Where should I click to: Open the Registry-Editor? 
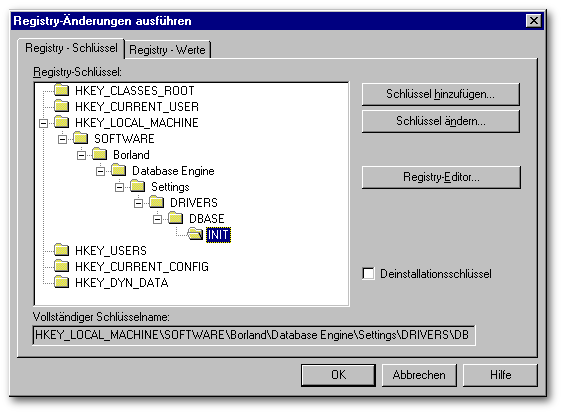click(441, 177)
